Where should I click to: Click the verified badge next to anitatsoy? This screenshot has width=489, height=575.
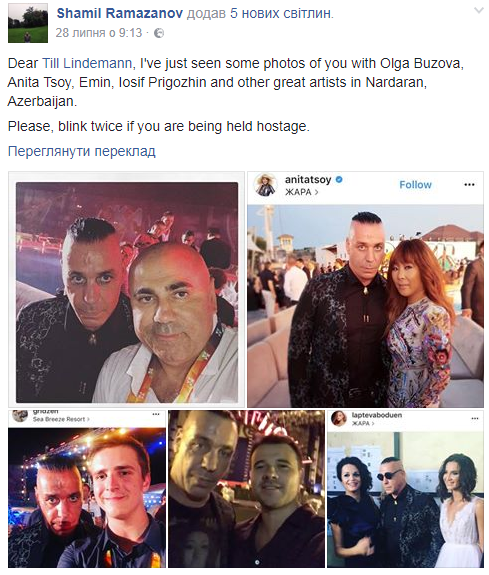tap(339, 180)
